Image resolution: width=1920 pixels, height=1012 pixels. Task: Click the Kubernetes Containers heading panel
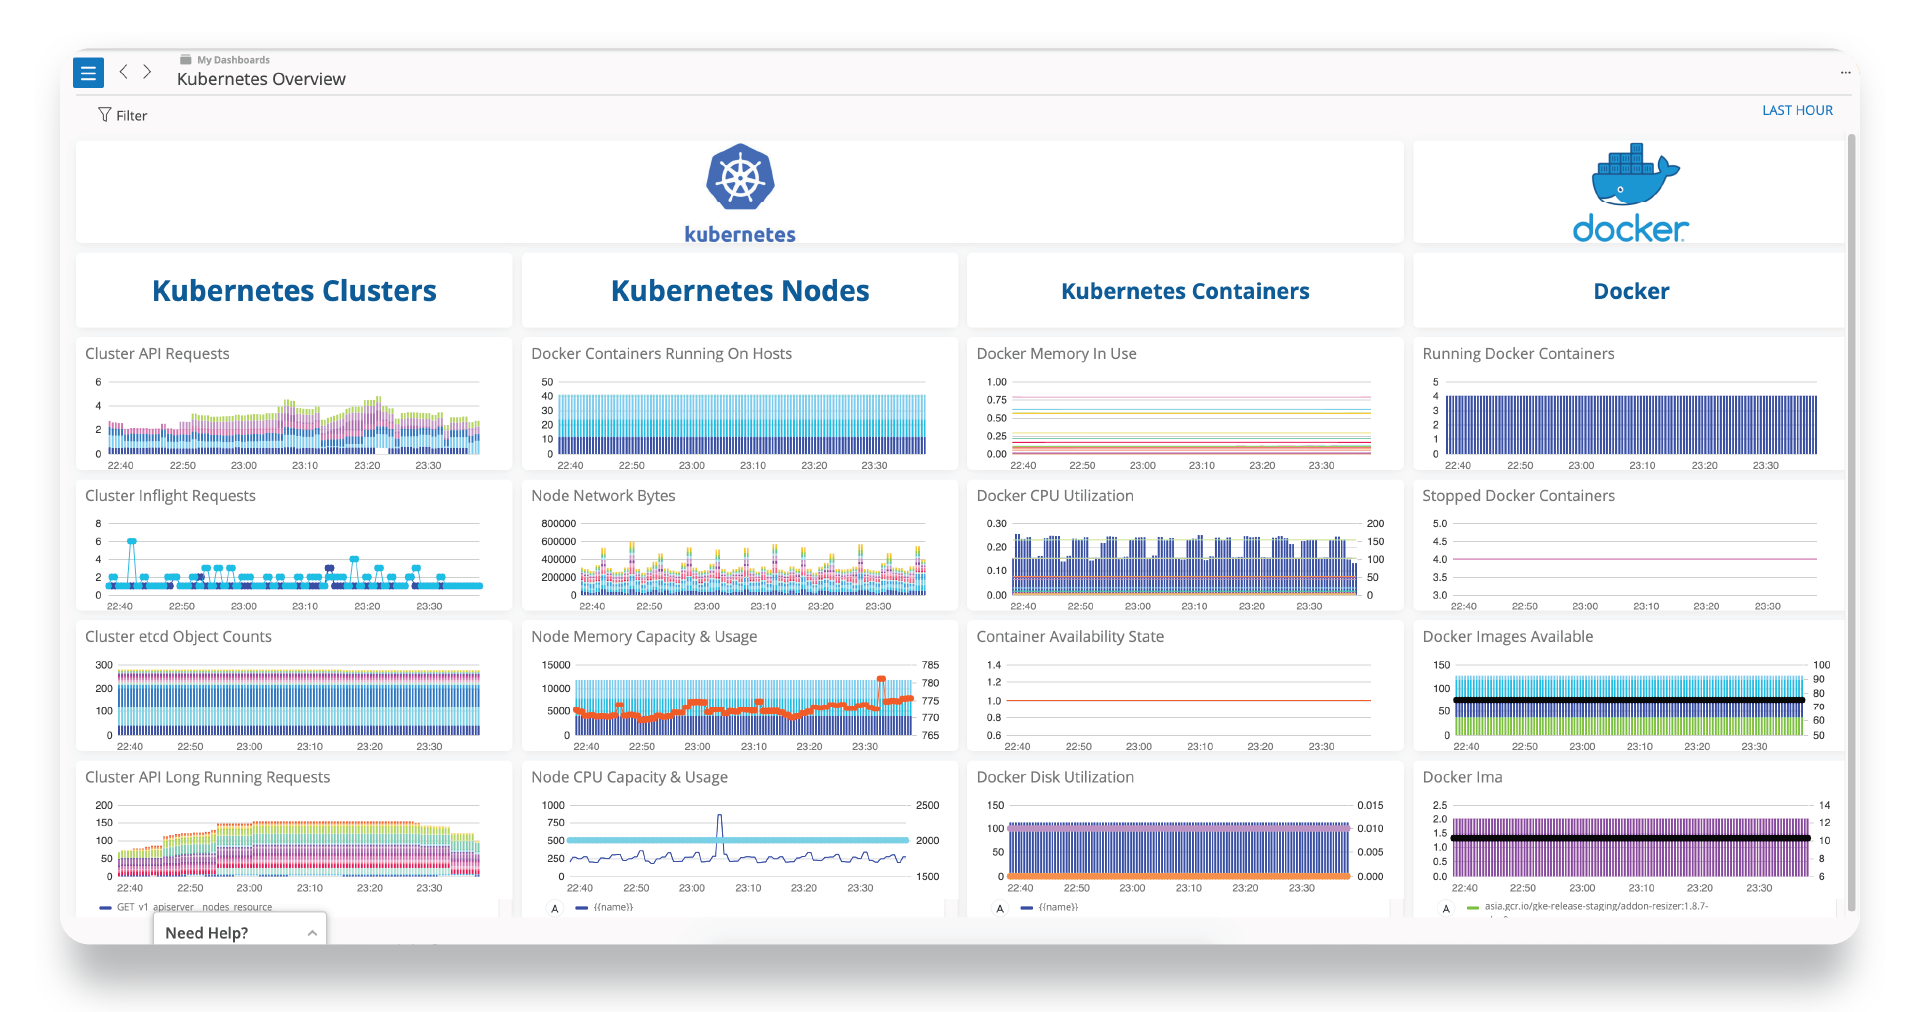tap(1185, 291)
